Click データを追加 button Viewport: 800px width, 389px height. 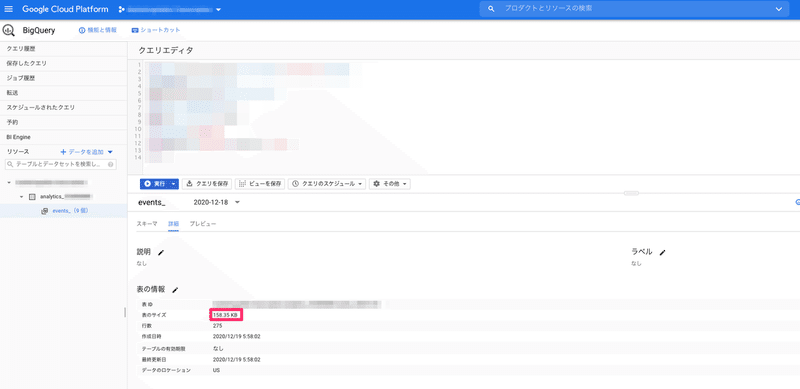coord(82,152)
